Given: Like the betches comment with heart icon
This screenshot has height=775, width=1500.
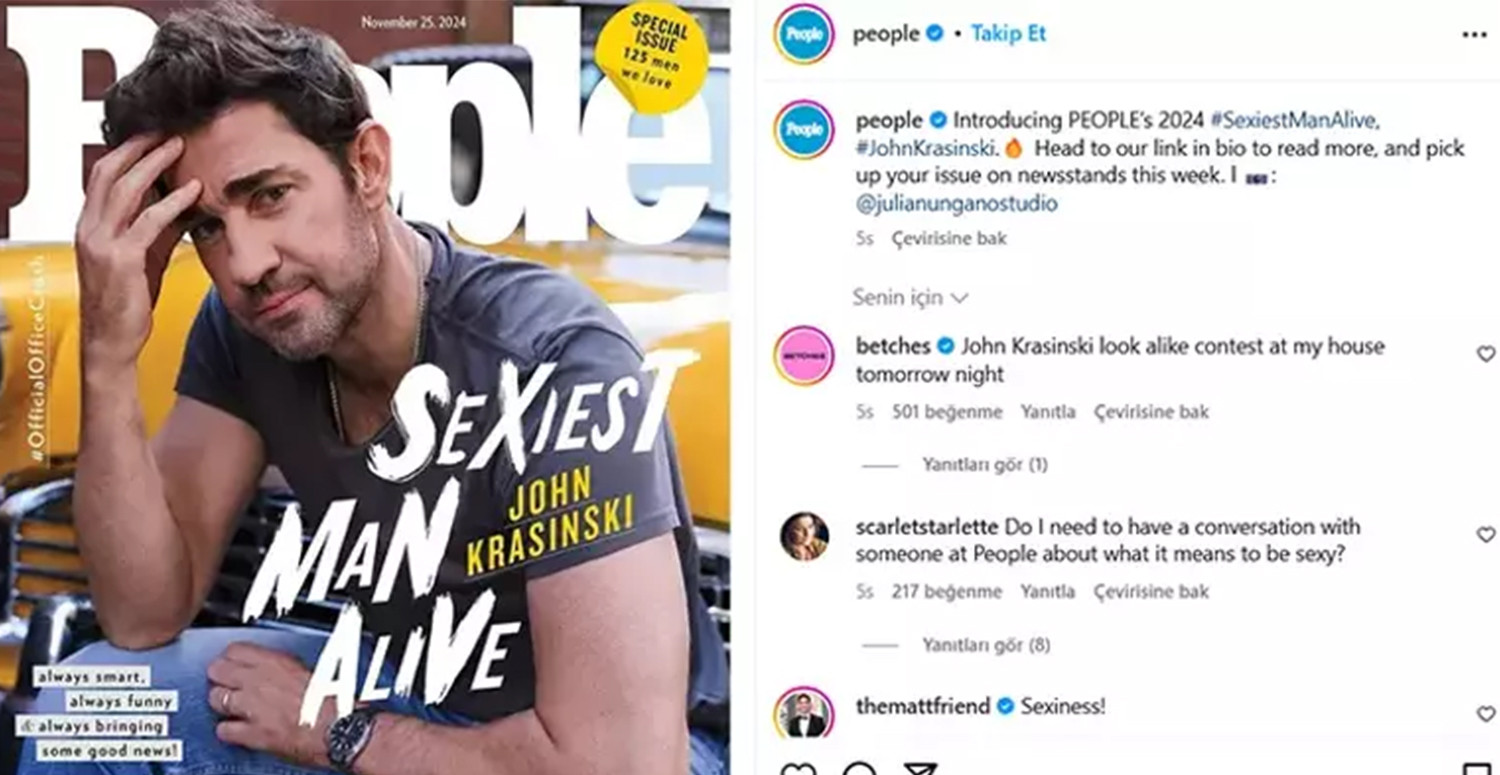Looking at the screenshot, I should click(x=1486, y=354).
